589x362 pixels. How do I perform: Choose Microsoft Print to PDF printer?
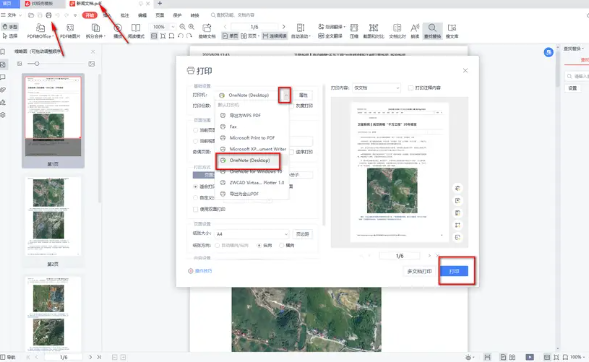(252, 138)
